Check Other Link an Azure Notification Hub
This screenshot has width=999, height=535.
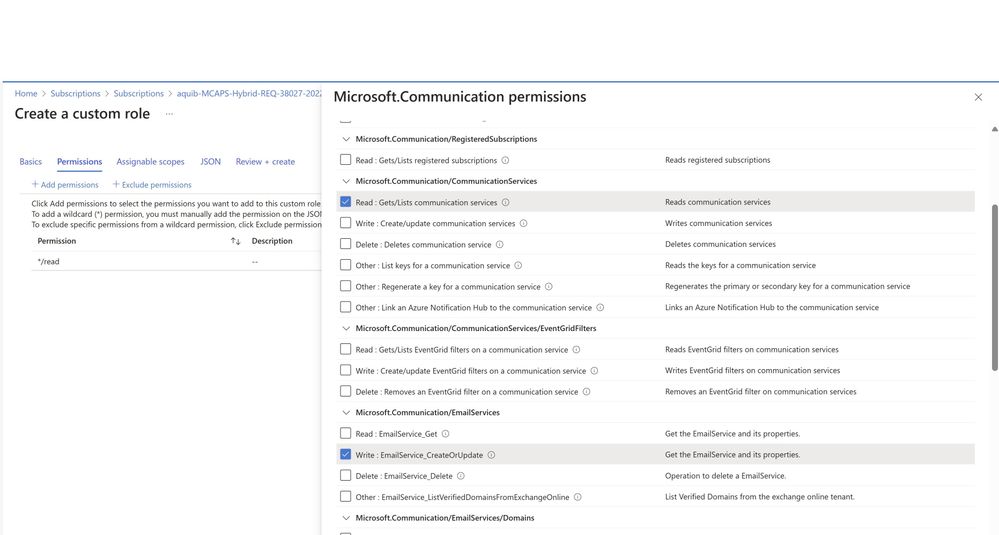coord(345,307)
